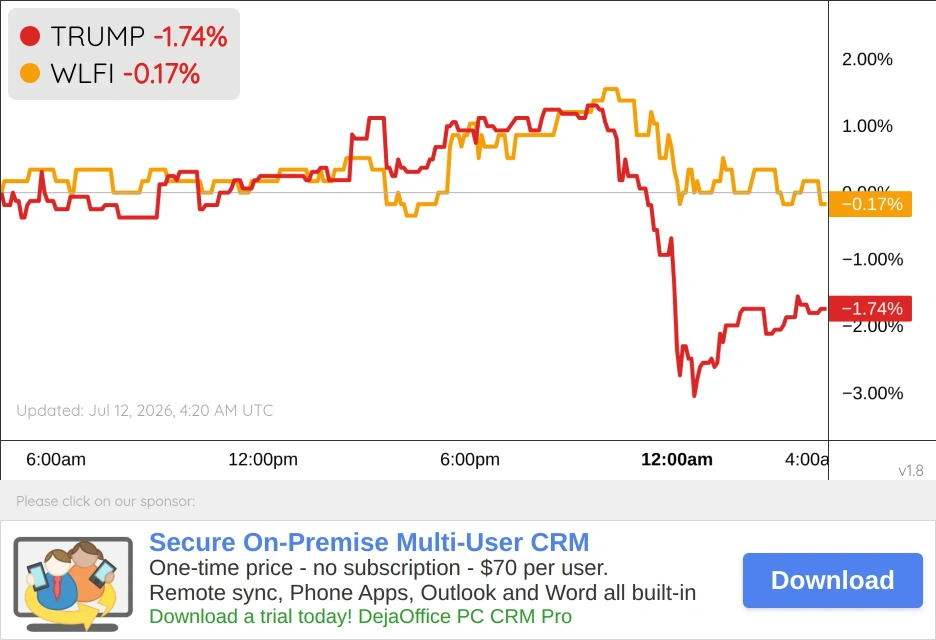
Task: Select the TRUMP legend label
Action: (97, 36)
